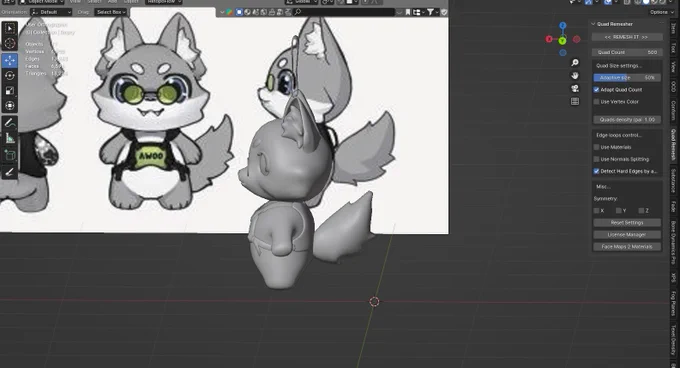Click the shield icon at filter bar end

tap(444, 12)
